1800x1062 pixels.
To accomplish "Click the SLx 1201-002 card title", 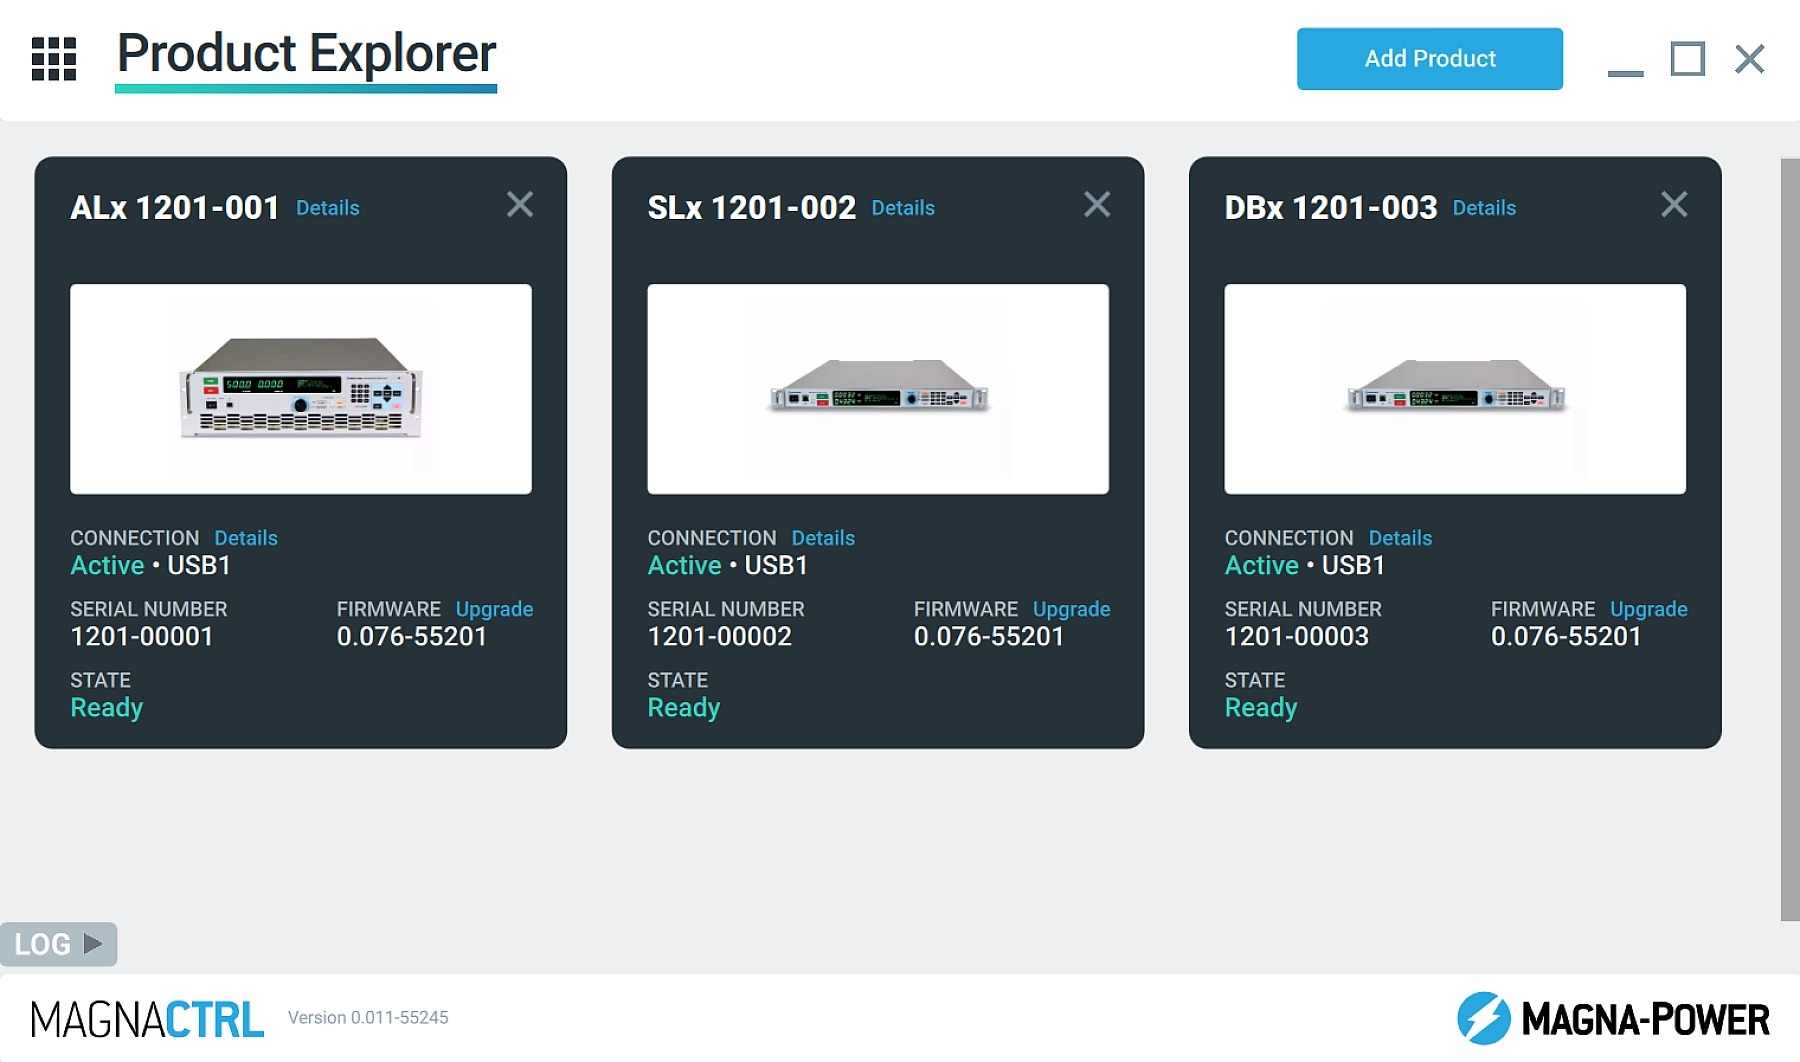I will 751,207.
